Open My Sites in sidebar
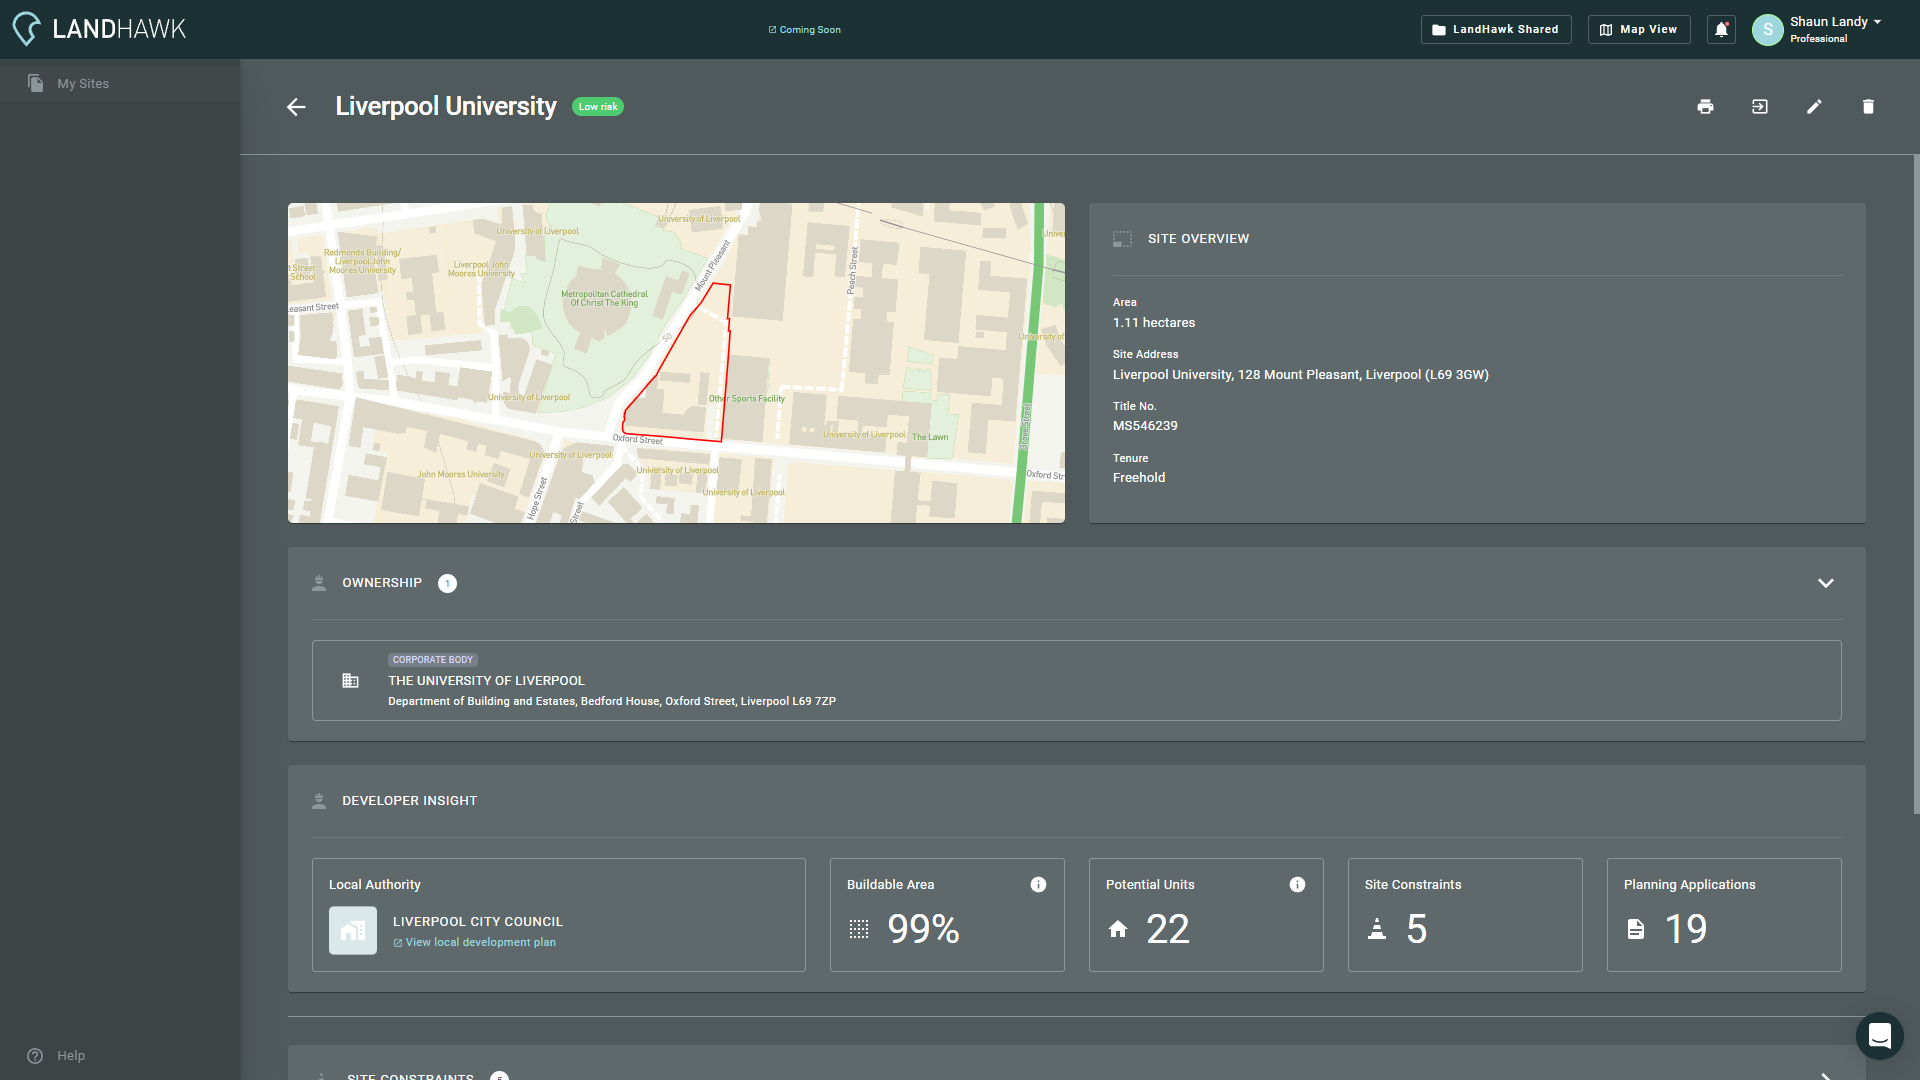Screen dimensions: 1920x1080 pos(120,83)
